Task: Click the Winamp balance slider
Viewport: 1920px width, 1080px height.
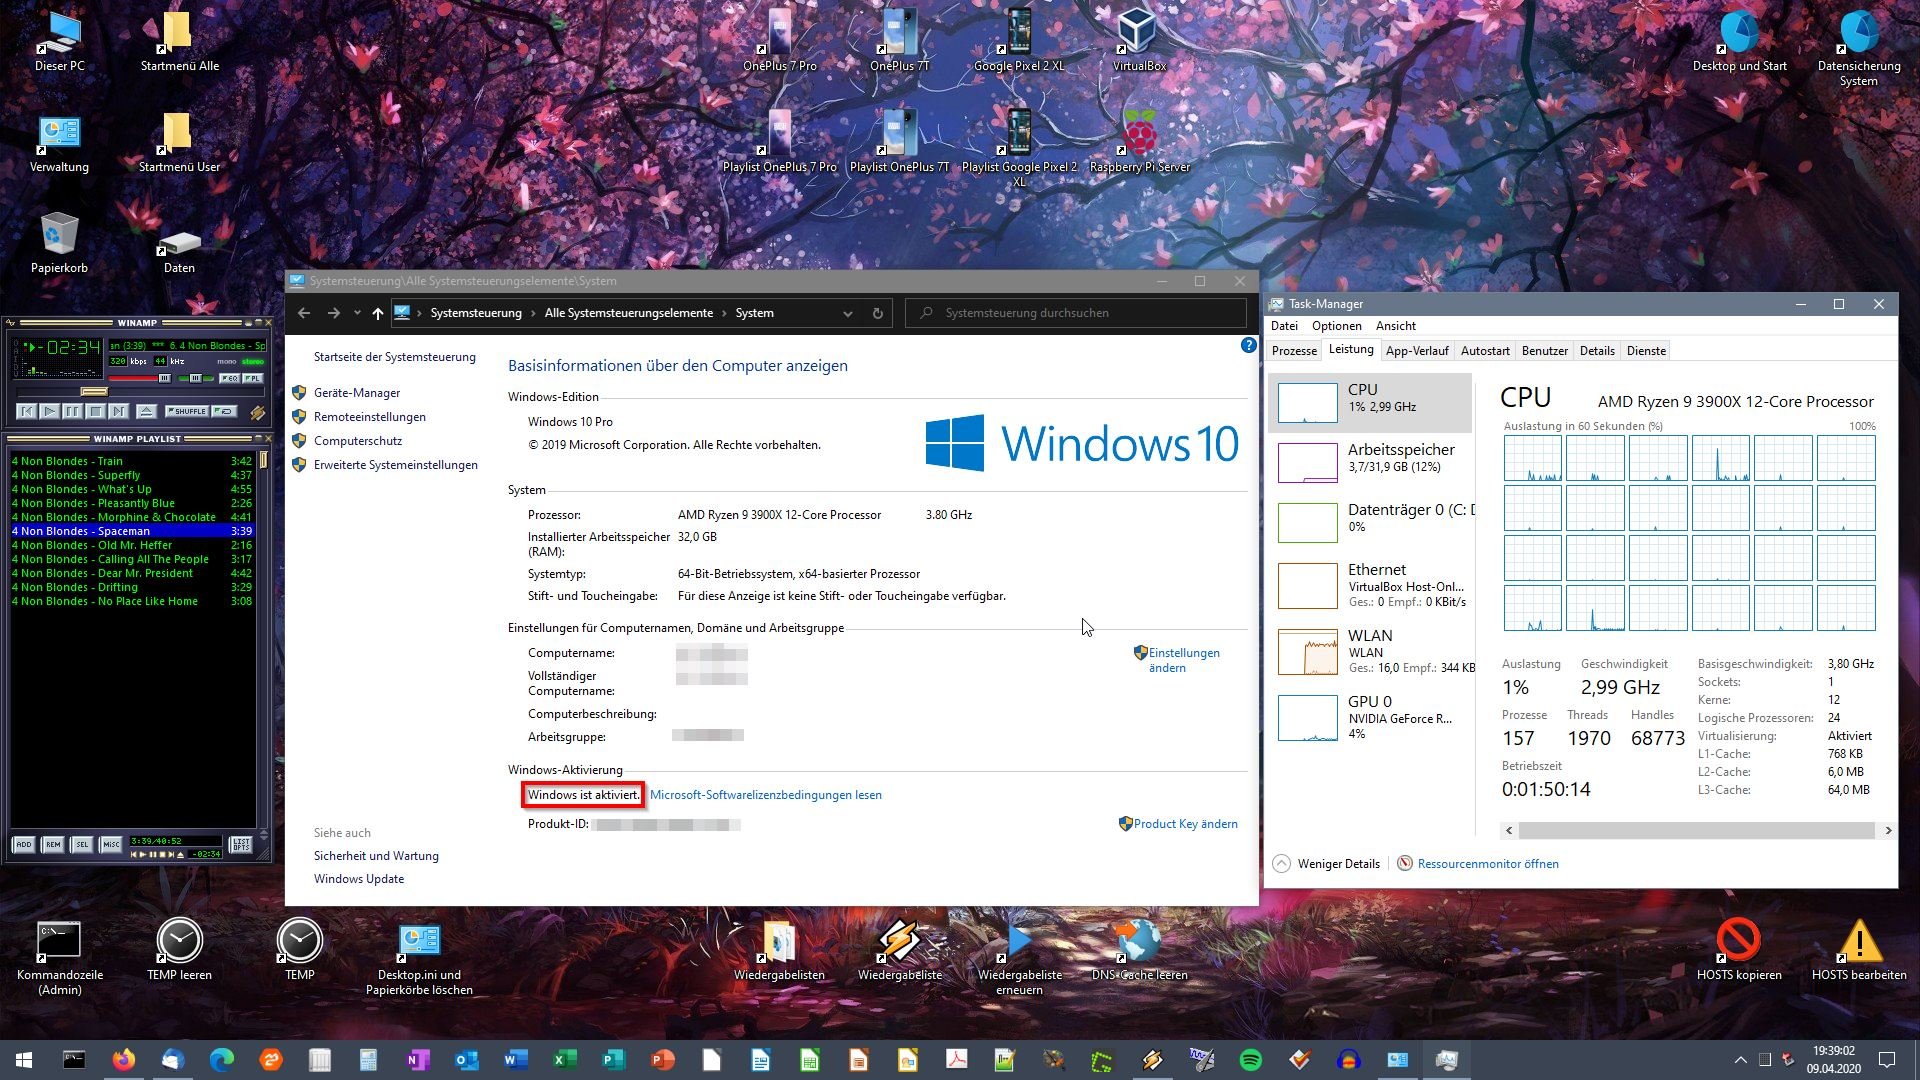Action: tap(195, 378)
